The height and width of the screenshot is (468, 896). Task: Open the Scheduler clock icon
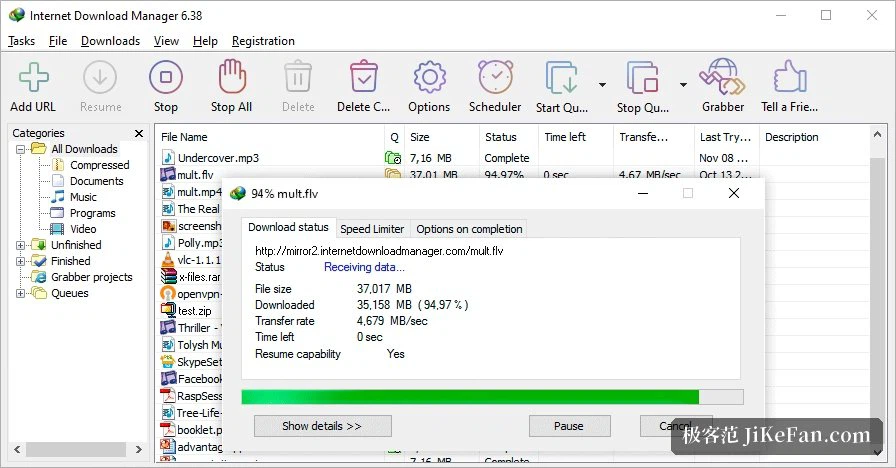coord(495,77)
